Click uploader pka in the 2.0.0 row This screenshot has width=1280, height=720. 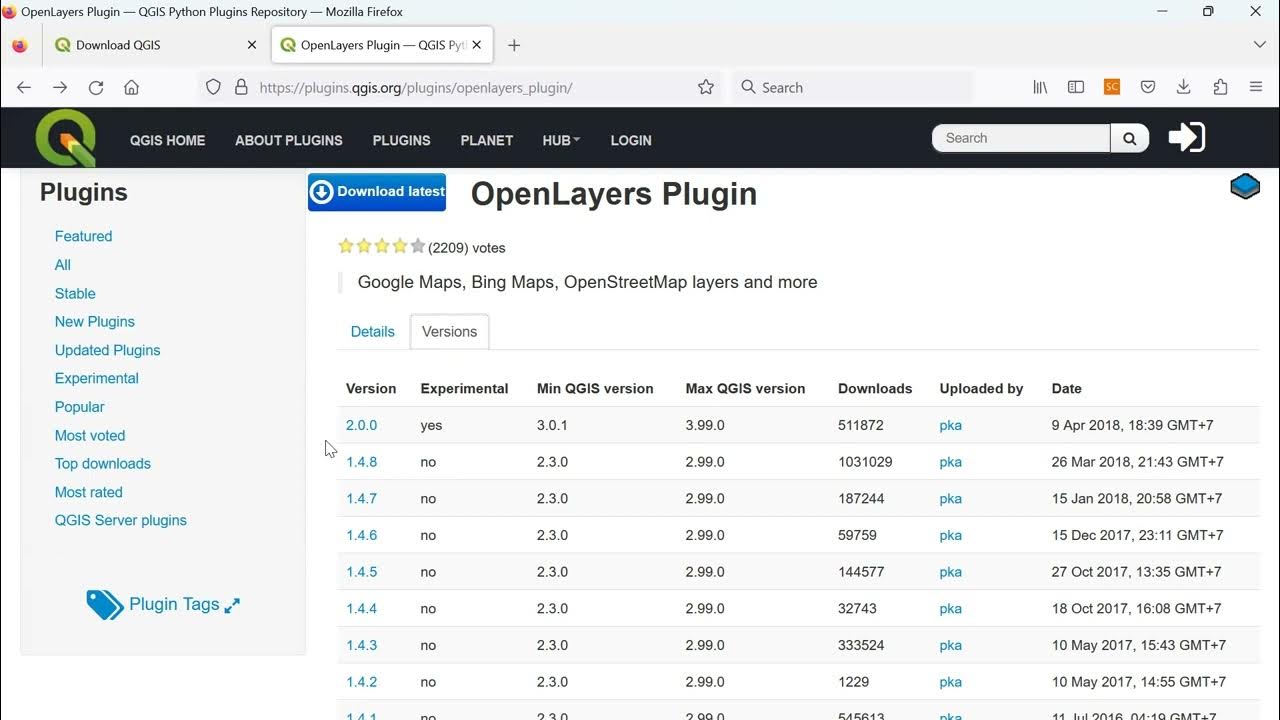[x=950, y=426]
